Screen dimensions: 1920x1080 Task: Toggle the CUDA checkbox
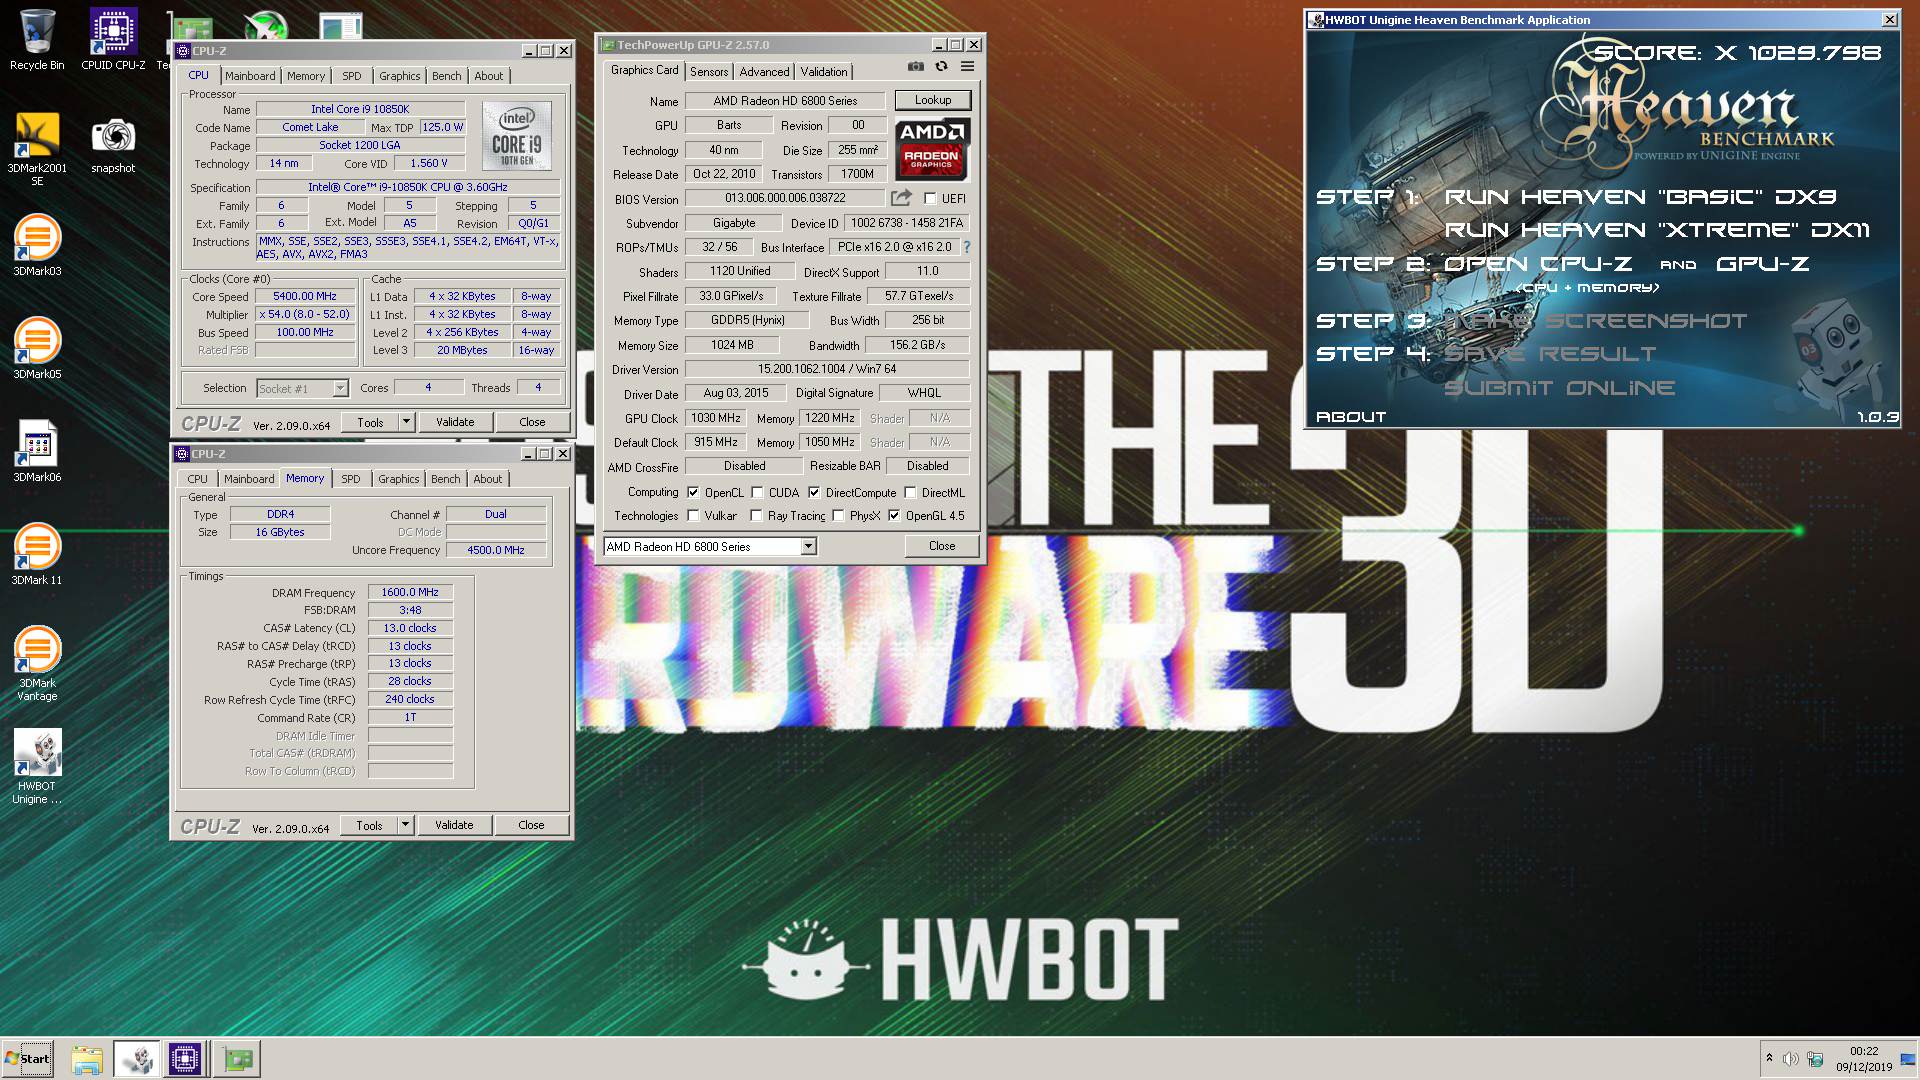(757, 493)
